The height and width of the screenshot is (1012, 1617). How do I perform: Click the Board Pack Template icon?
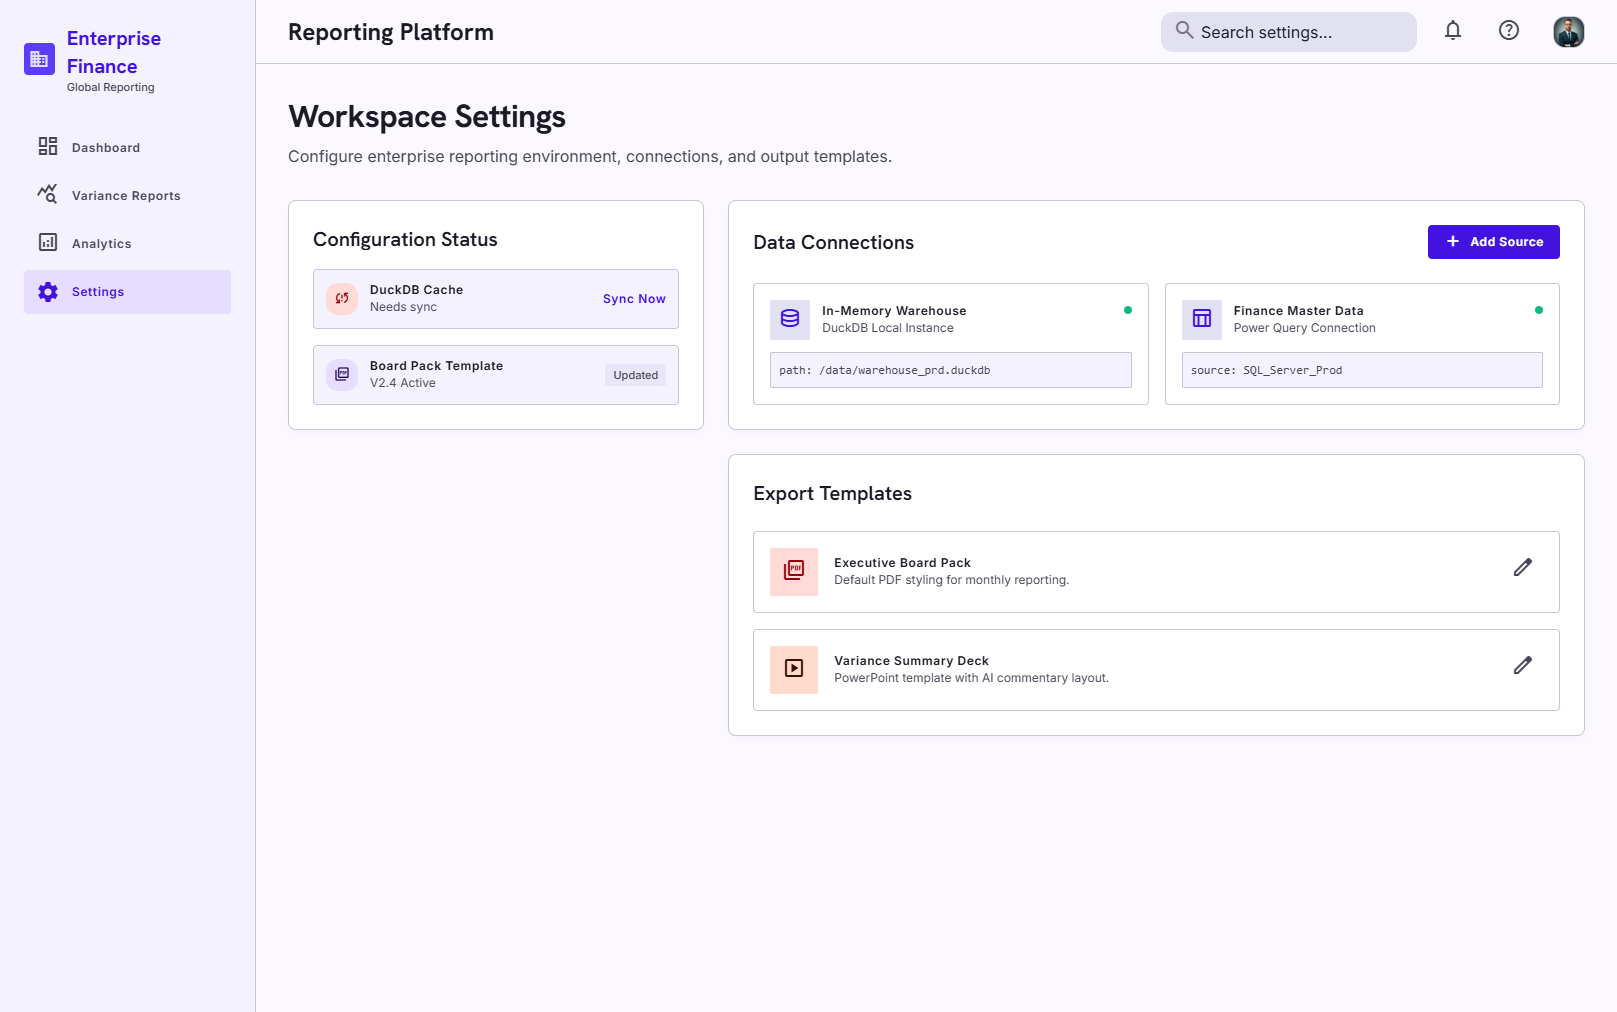click(342, 374)
